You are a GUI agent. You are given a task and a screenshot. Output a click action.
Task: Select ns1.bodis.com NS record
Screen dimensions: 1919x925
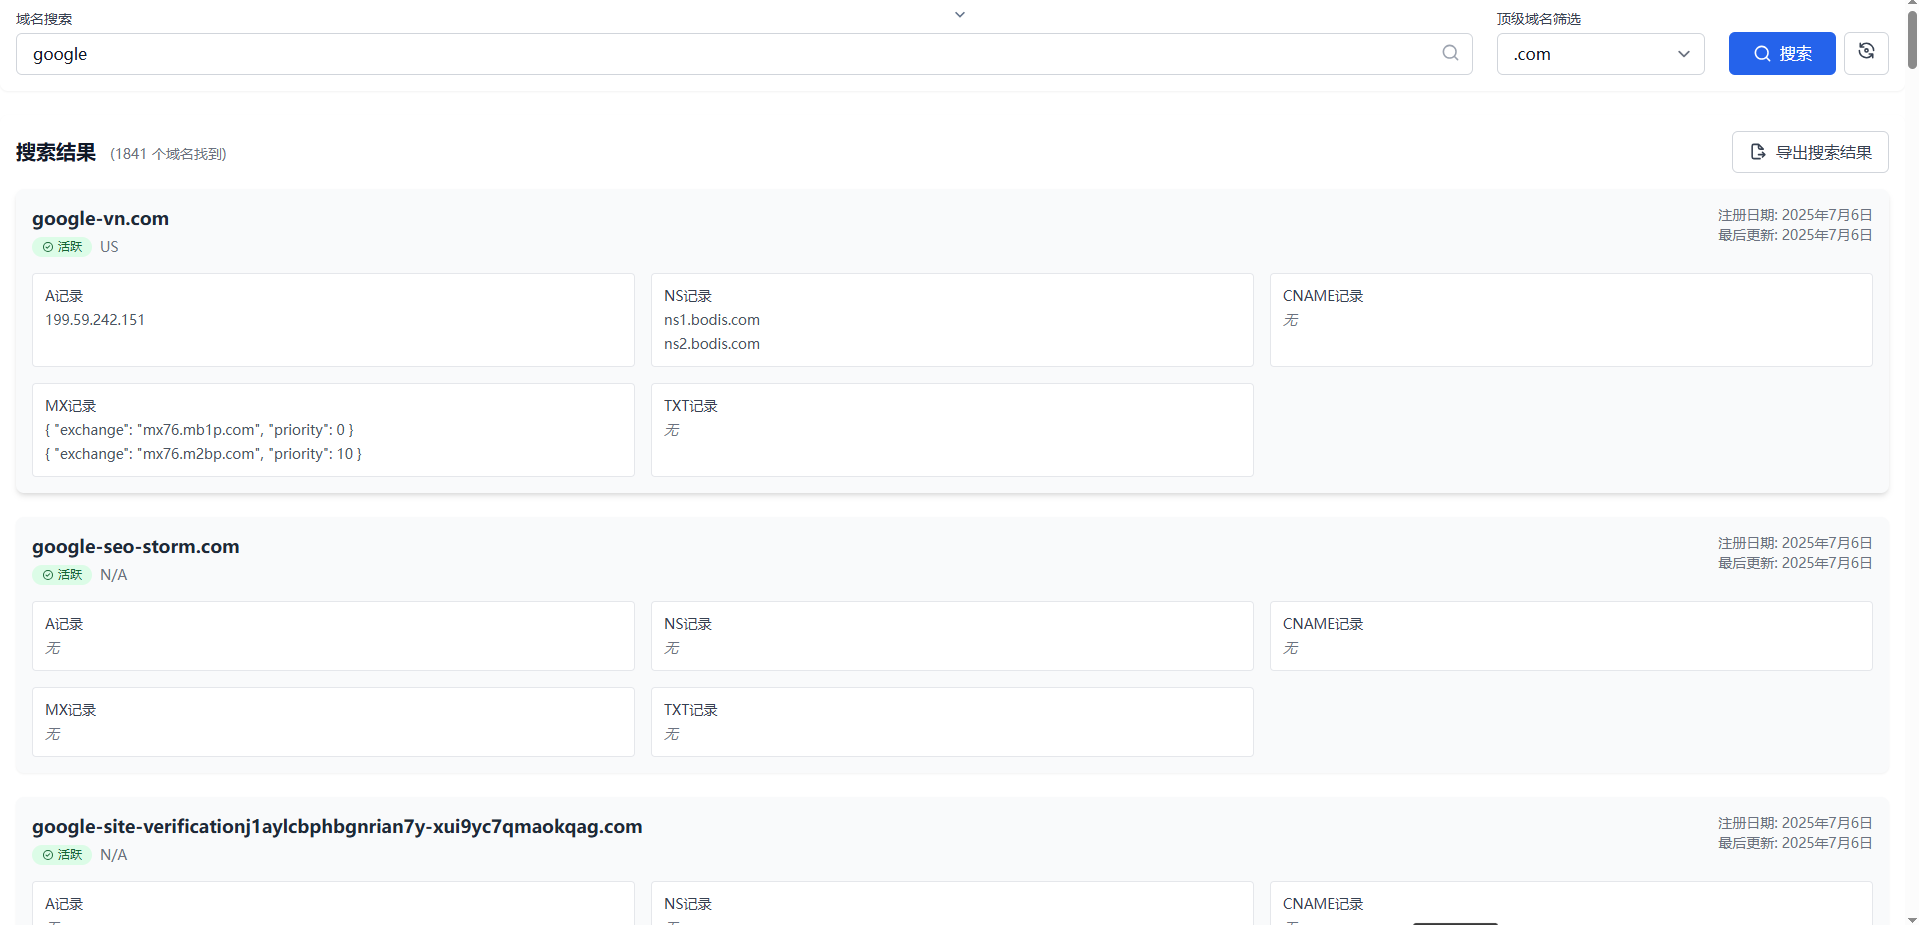[x=712, y=320]
